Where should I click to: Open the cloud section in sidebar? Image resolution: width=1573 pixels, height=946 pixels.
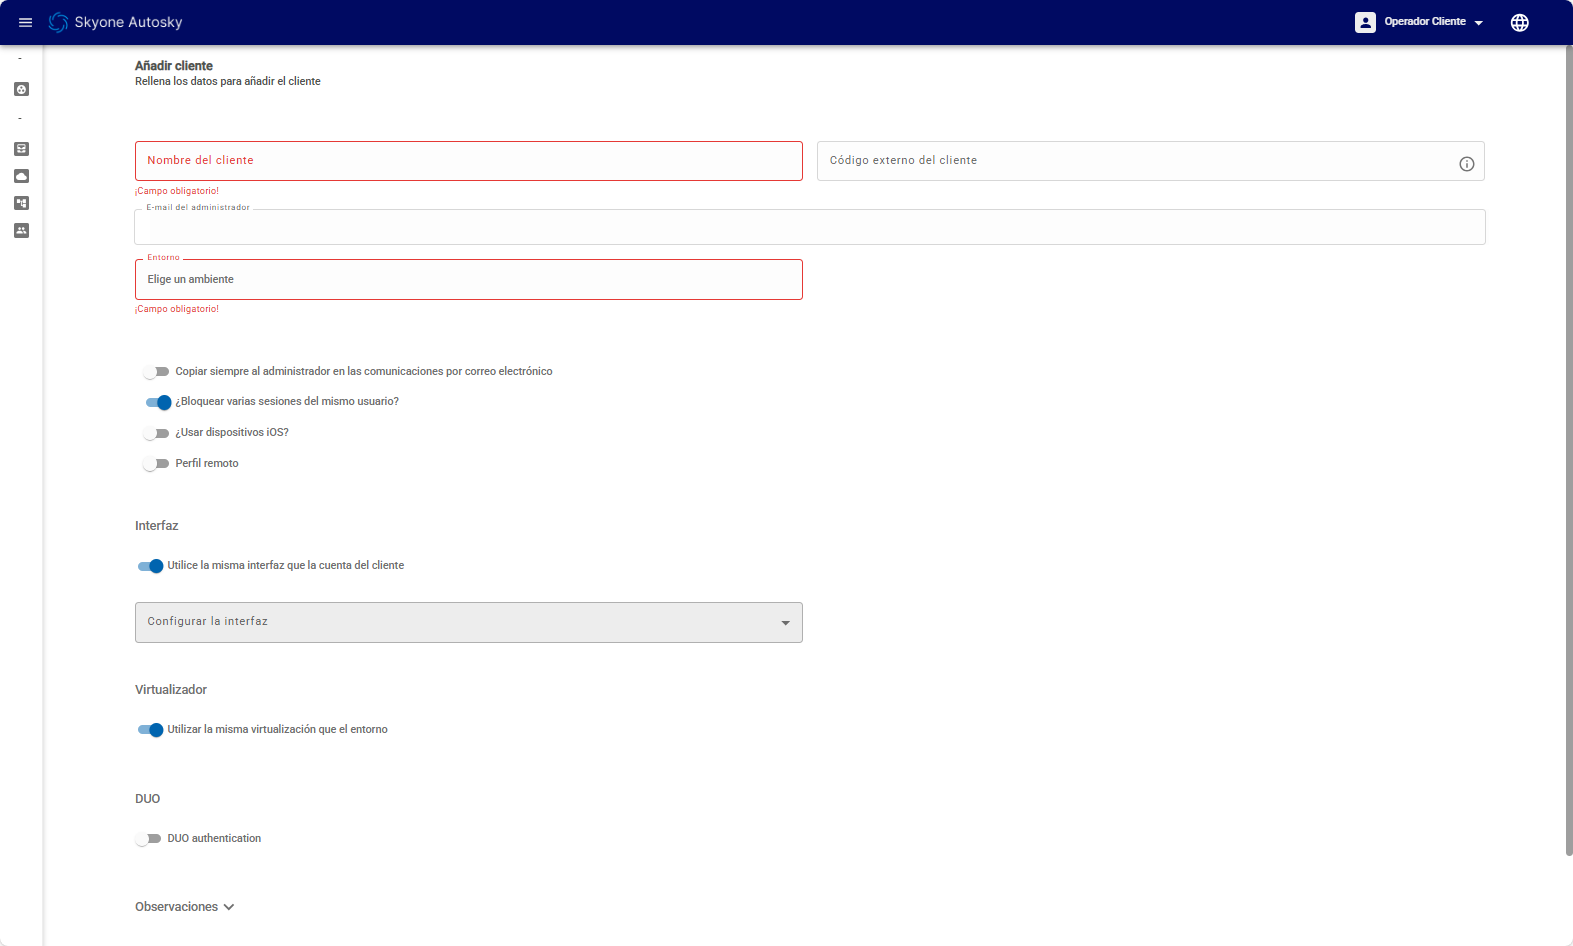pos(21,176)
